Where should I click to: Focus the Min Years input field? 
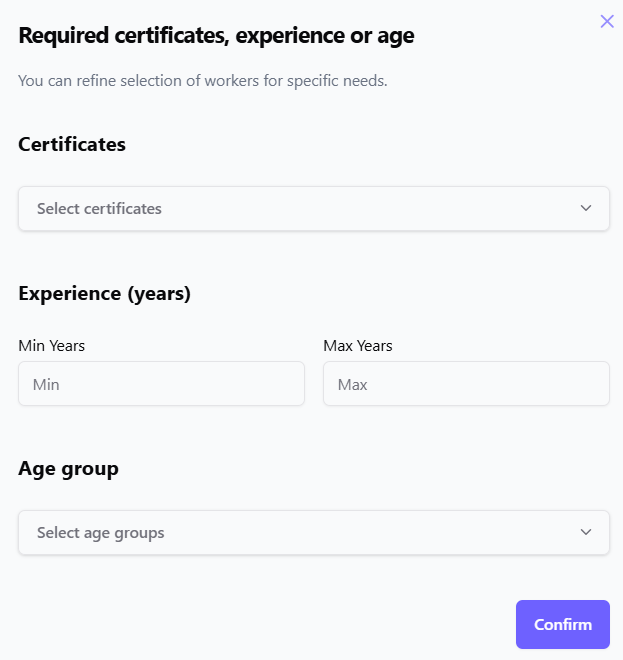click(x=161, y=384)
